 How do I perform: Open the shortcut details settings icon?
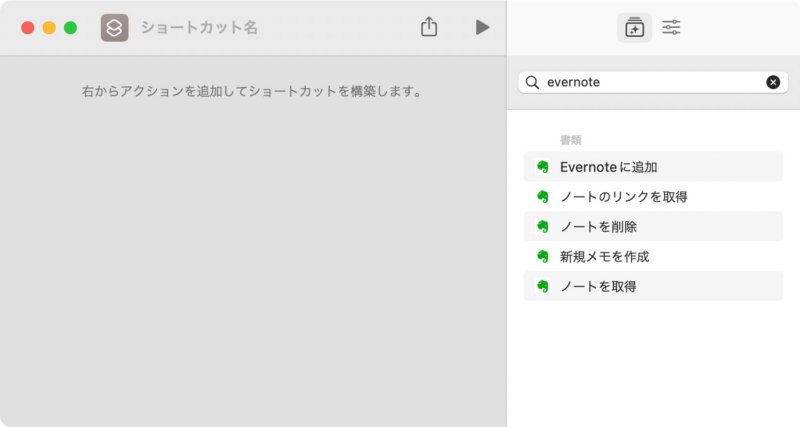tap(671, 27)
